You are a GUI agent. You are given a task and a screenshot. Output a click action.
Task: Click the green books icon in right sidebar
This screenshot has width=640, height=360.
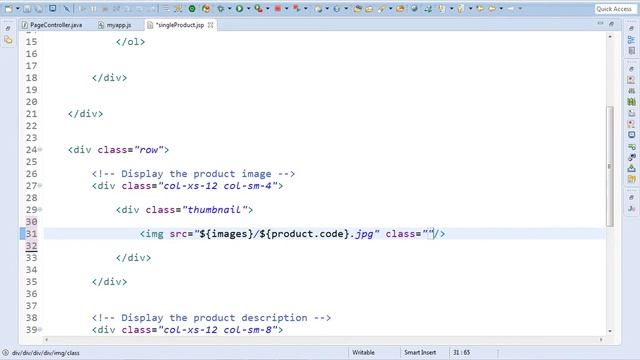point(631,102)
